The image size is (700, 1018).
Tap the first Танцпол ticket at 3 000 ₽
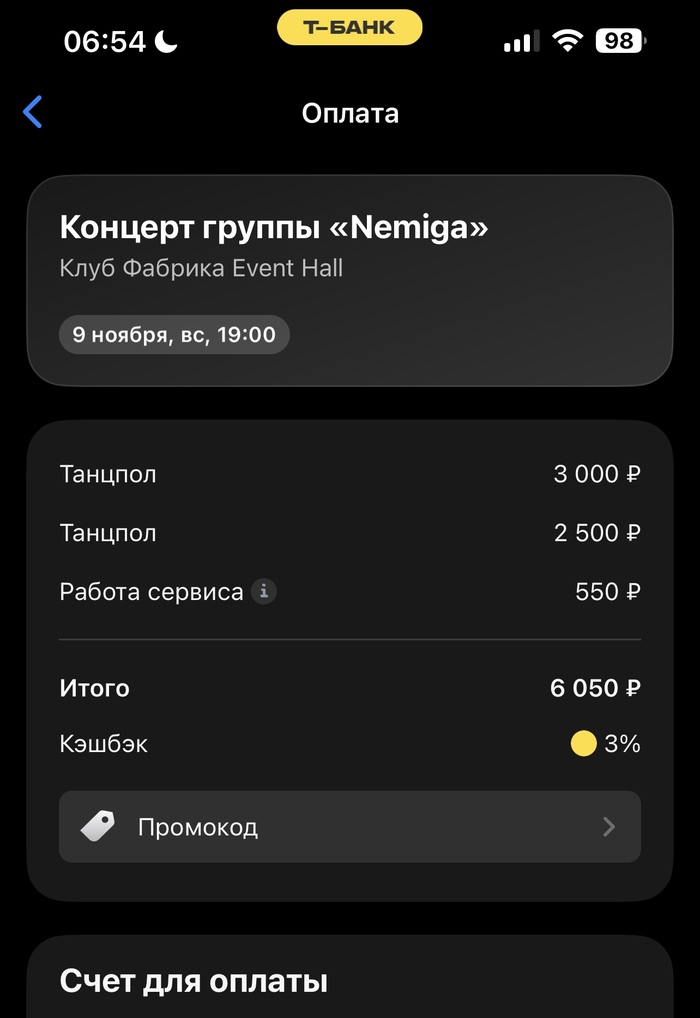tap(350, 474)
